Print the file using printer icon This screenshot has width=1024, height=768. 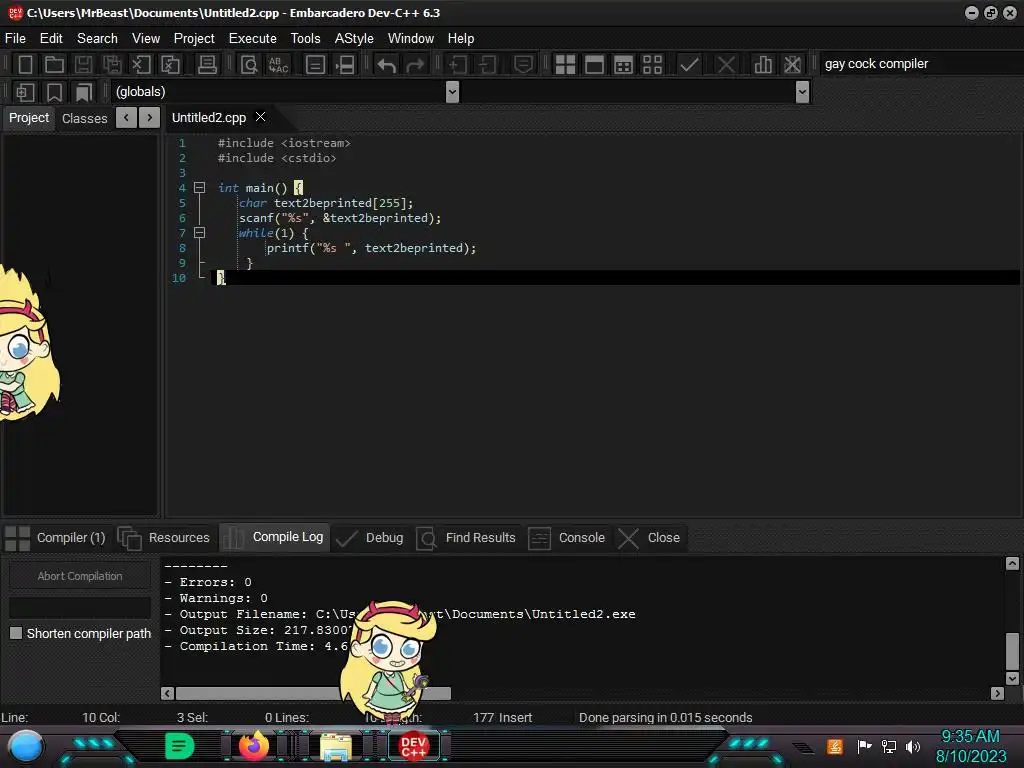point(207,65)
